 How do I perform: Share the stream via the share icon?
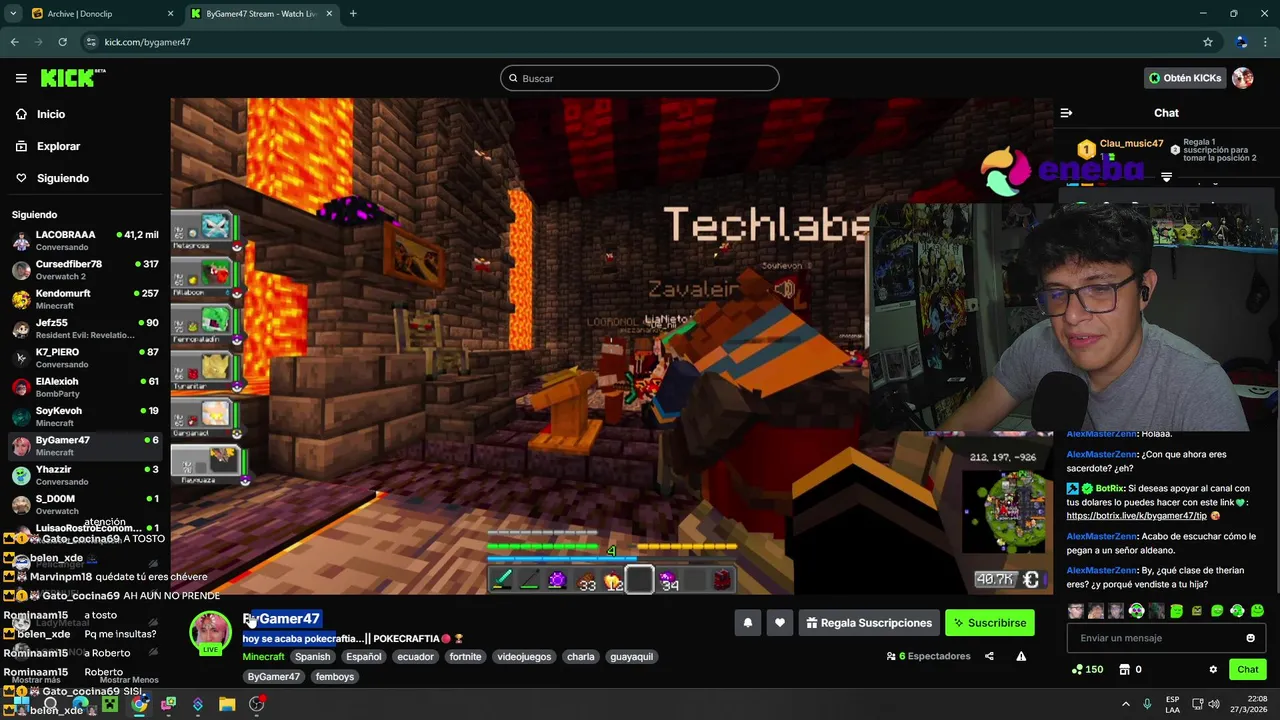coord(989,656)
